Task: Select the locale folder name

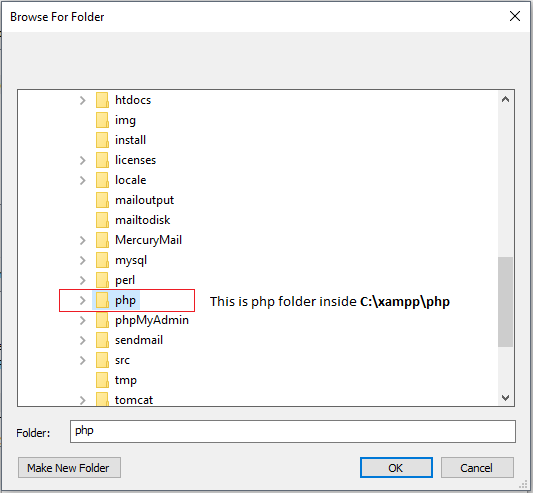Action: pos(131,180)
